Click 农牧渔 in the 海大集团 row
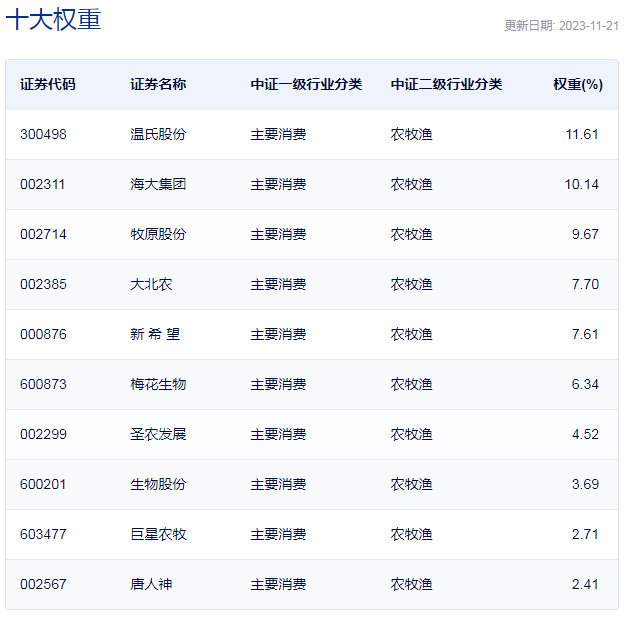The image size is (627, 619). click(411, 184)
